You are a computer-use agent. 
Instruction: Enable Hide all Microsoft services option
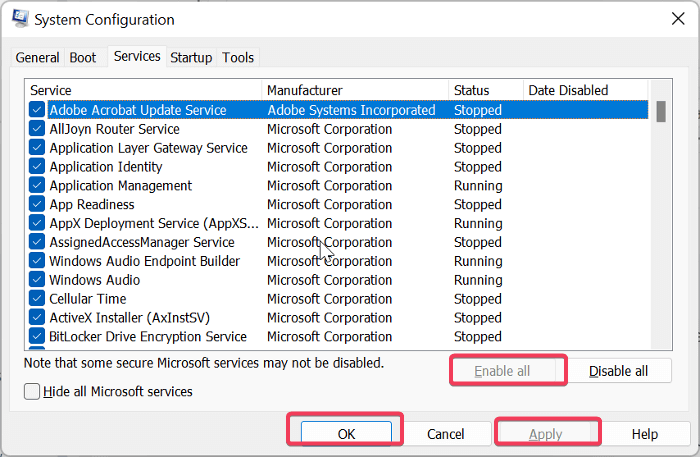pos(34,392)
